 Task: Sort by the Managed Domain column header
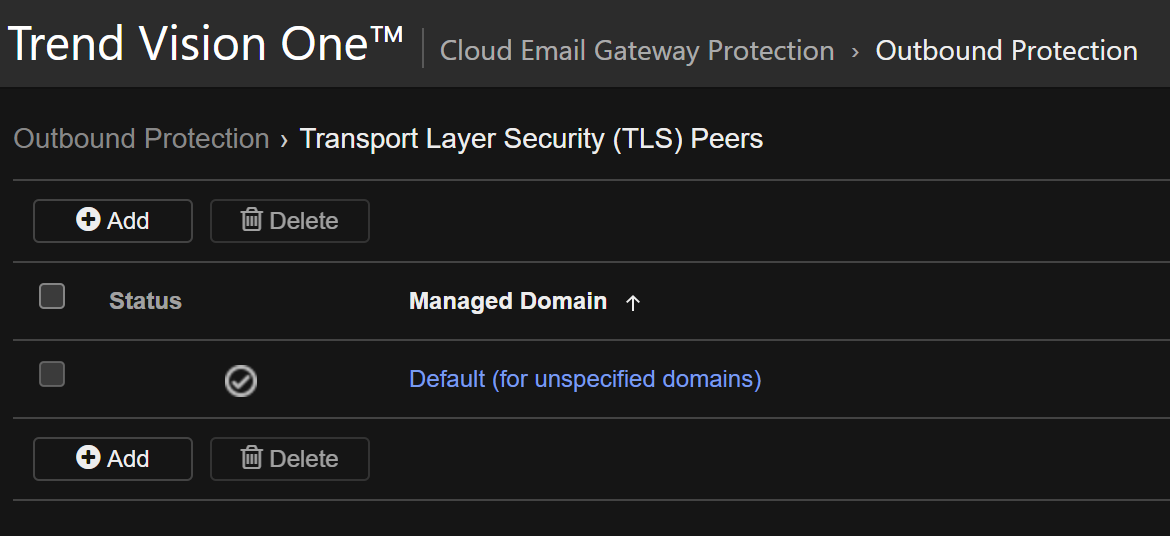click(x=508, y=301)
